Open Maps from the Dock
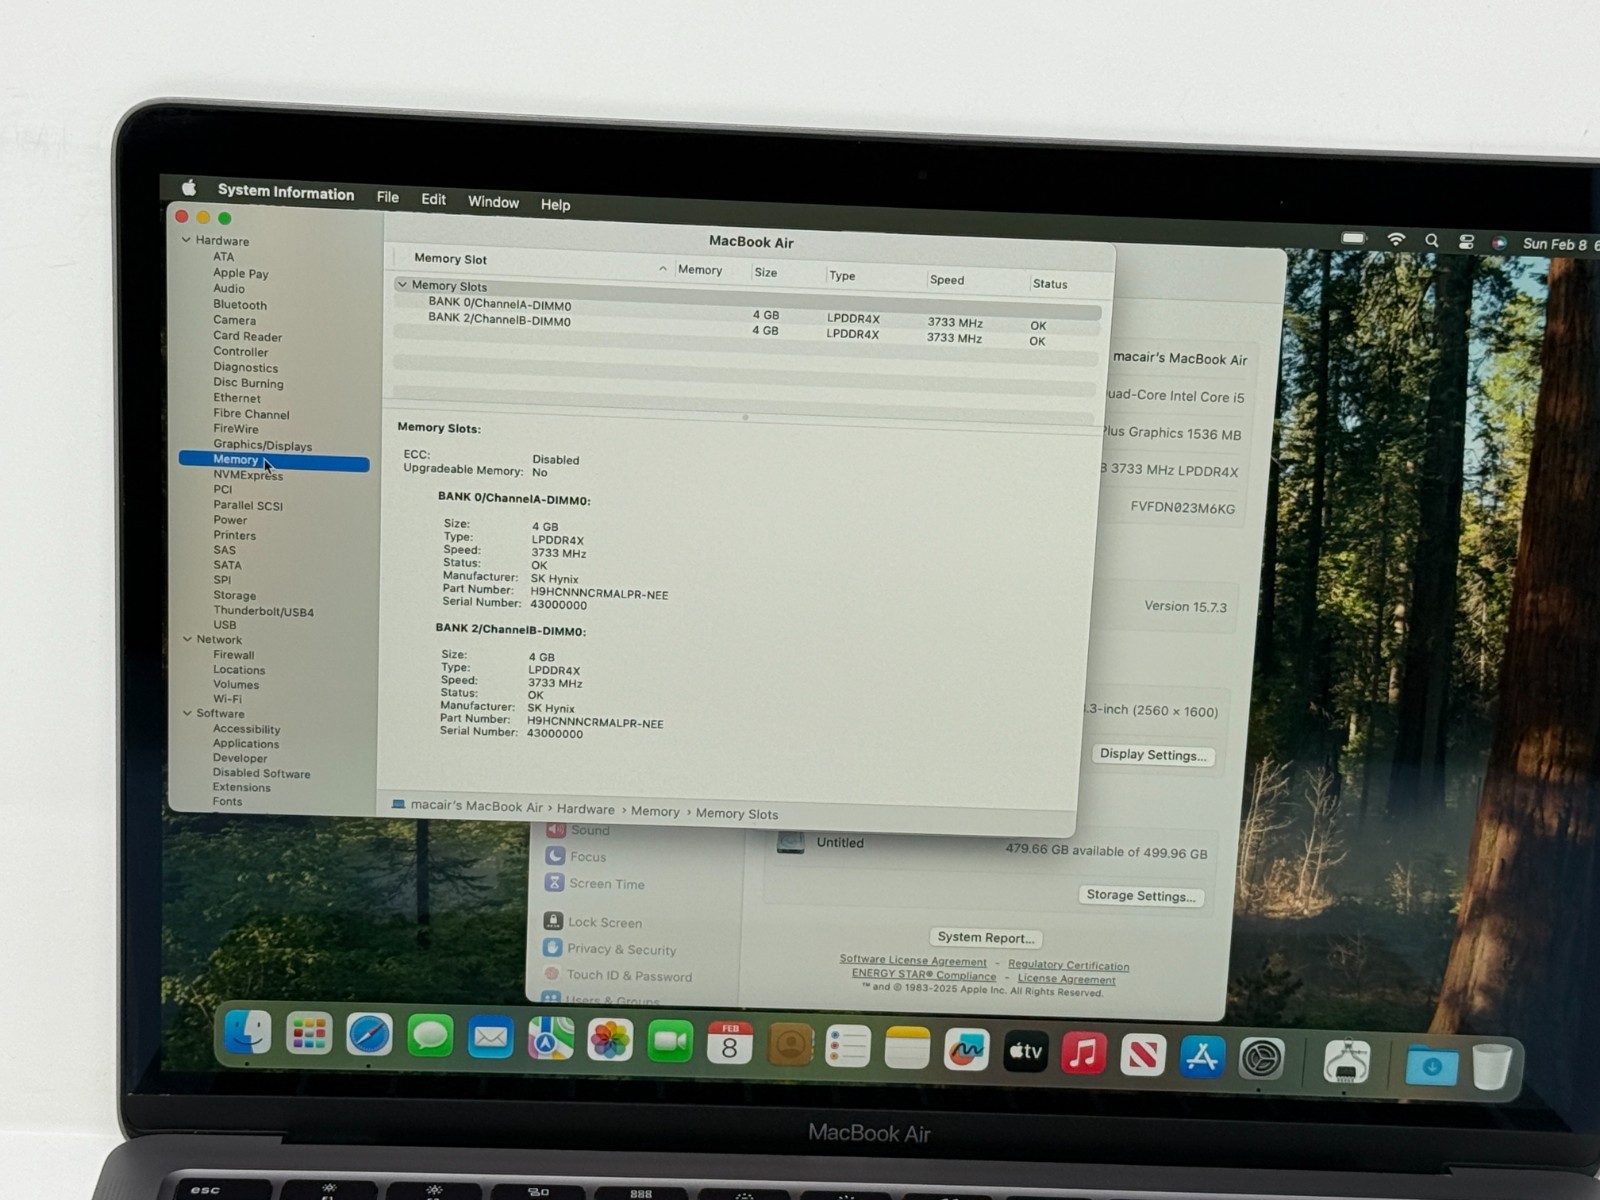Image resolution: width=1600 pixels, height=1200 pixels. click(550, 1039)
